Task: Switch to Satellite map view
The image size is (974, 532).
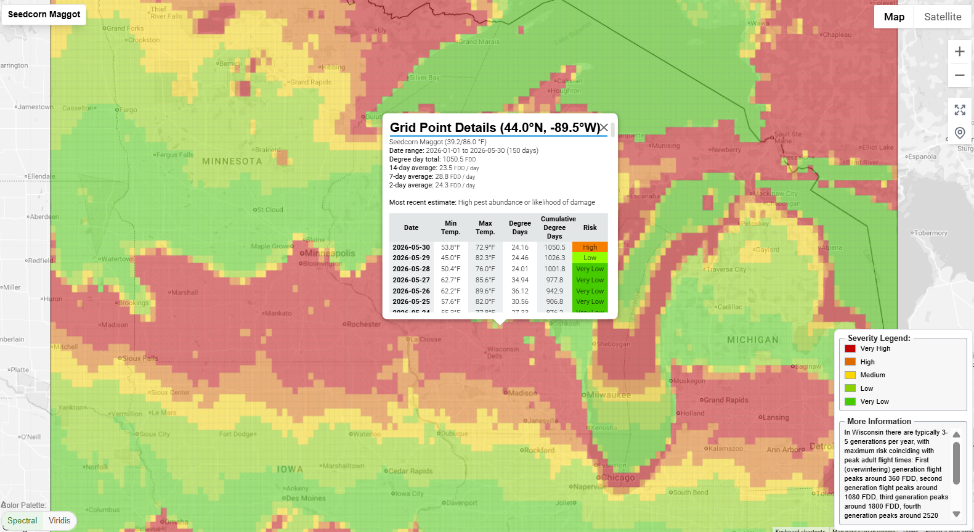Action: [942, 17]
